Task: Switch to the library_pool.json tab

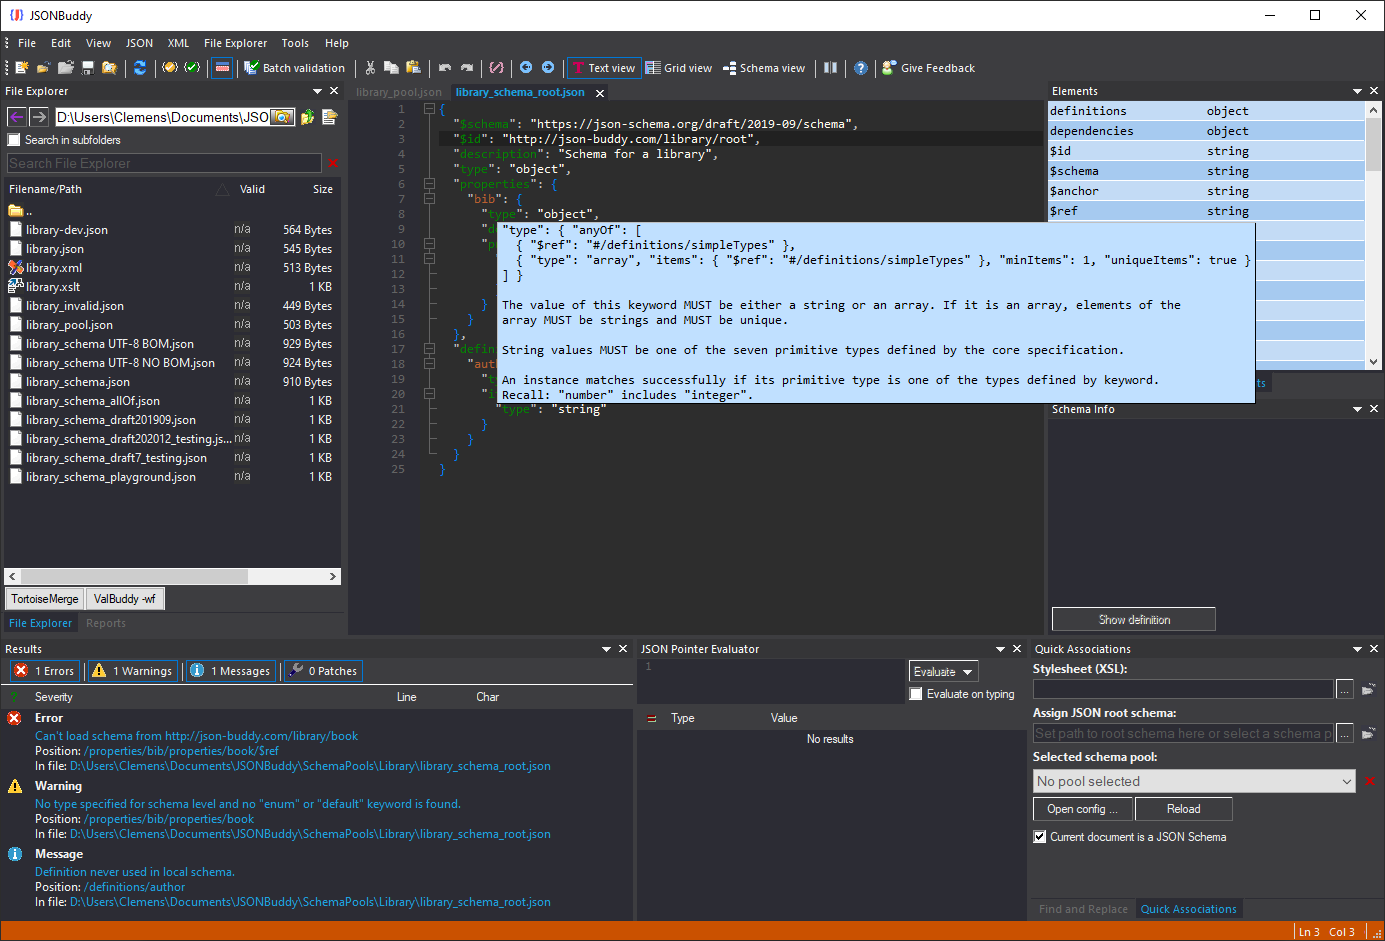Action: [x=398, y=91]
